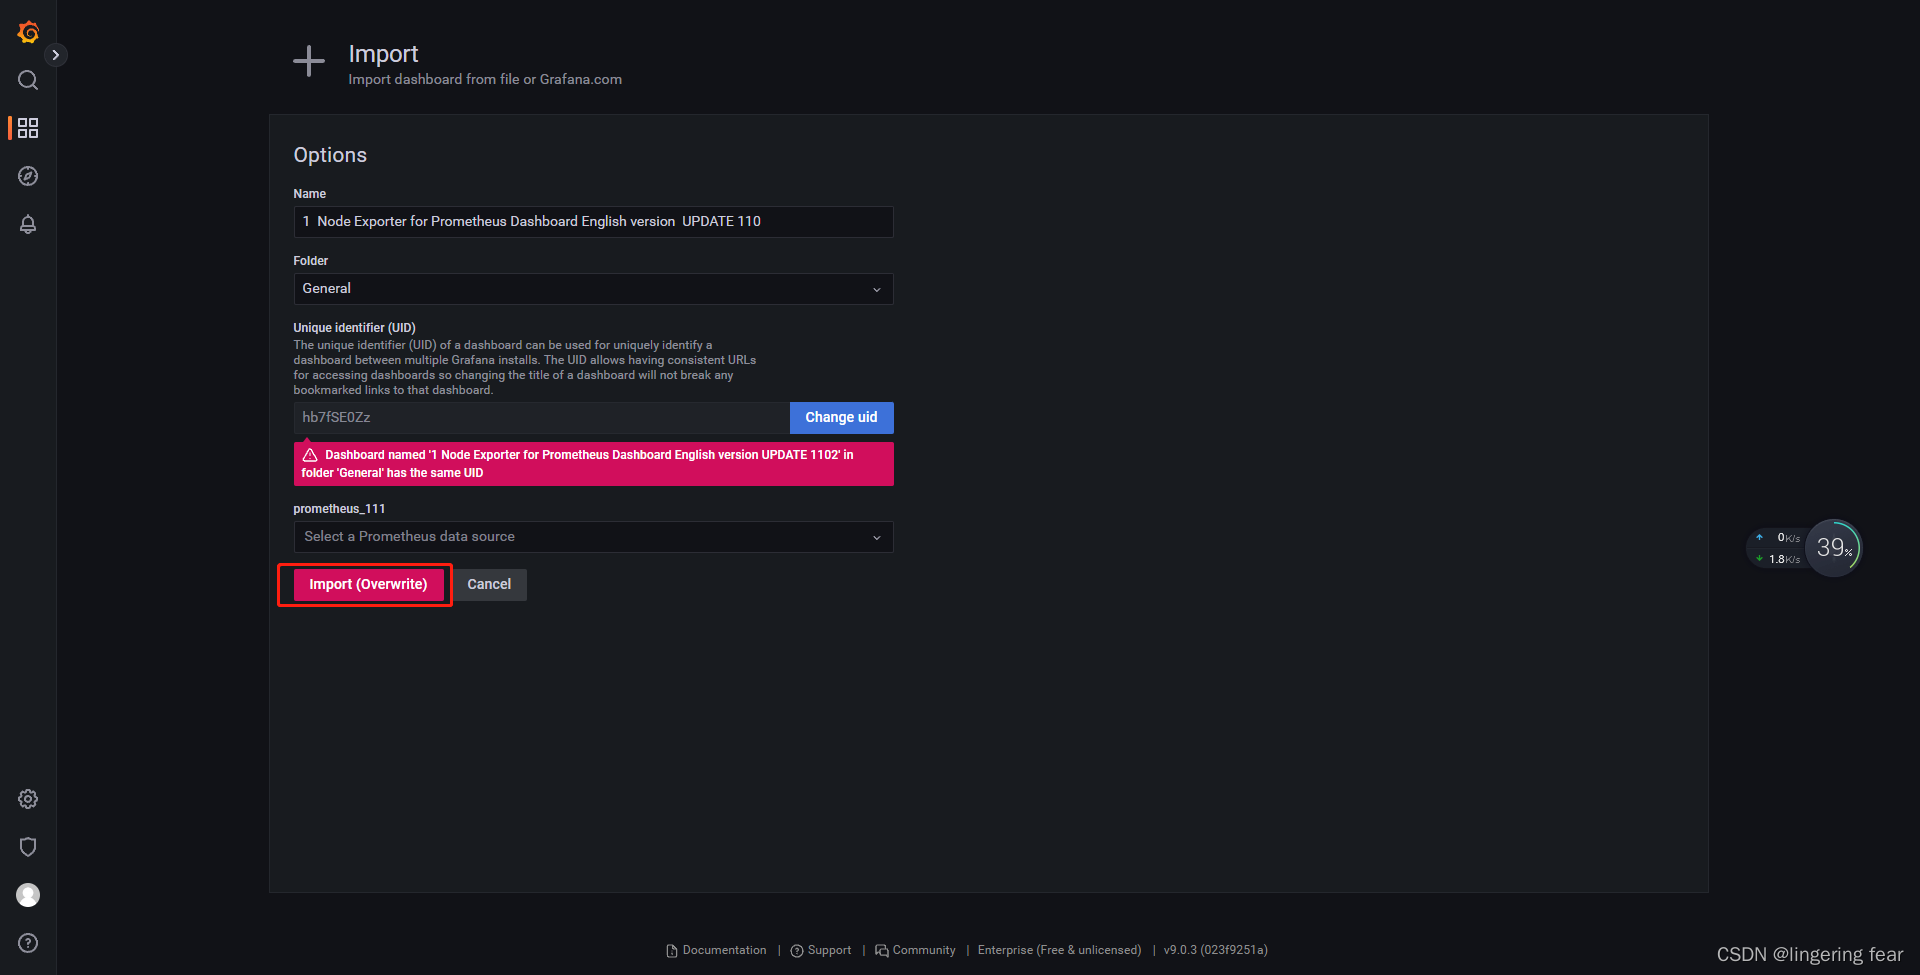Click the user avatar in sidebar
This screenshot has width=1920, height=975.
click(27, 895)
